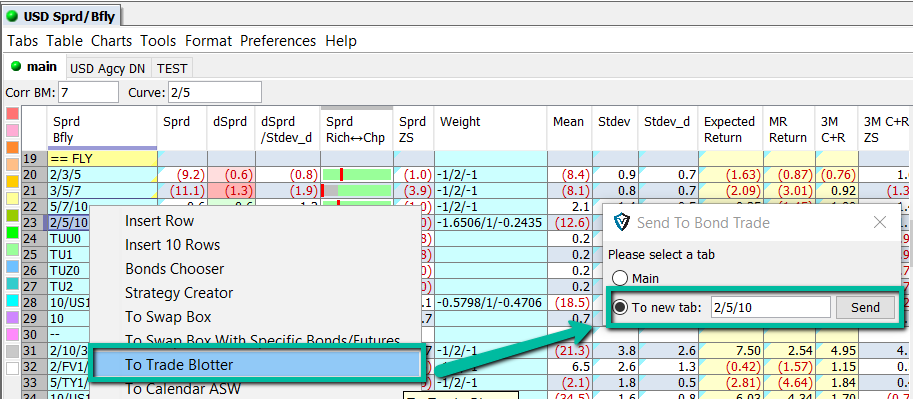Image resolution: width=913 pixels, height=399 pixels.
Task: Close the Send To Bond Trade dialog
Action: pos(880,222)
